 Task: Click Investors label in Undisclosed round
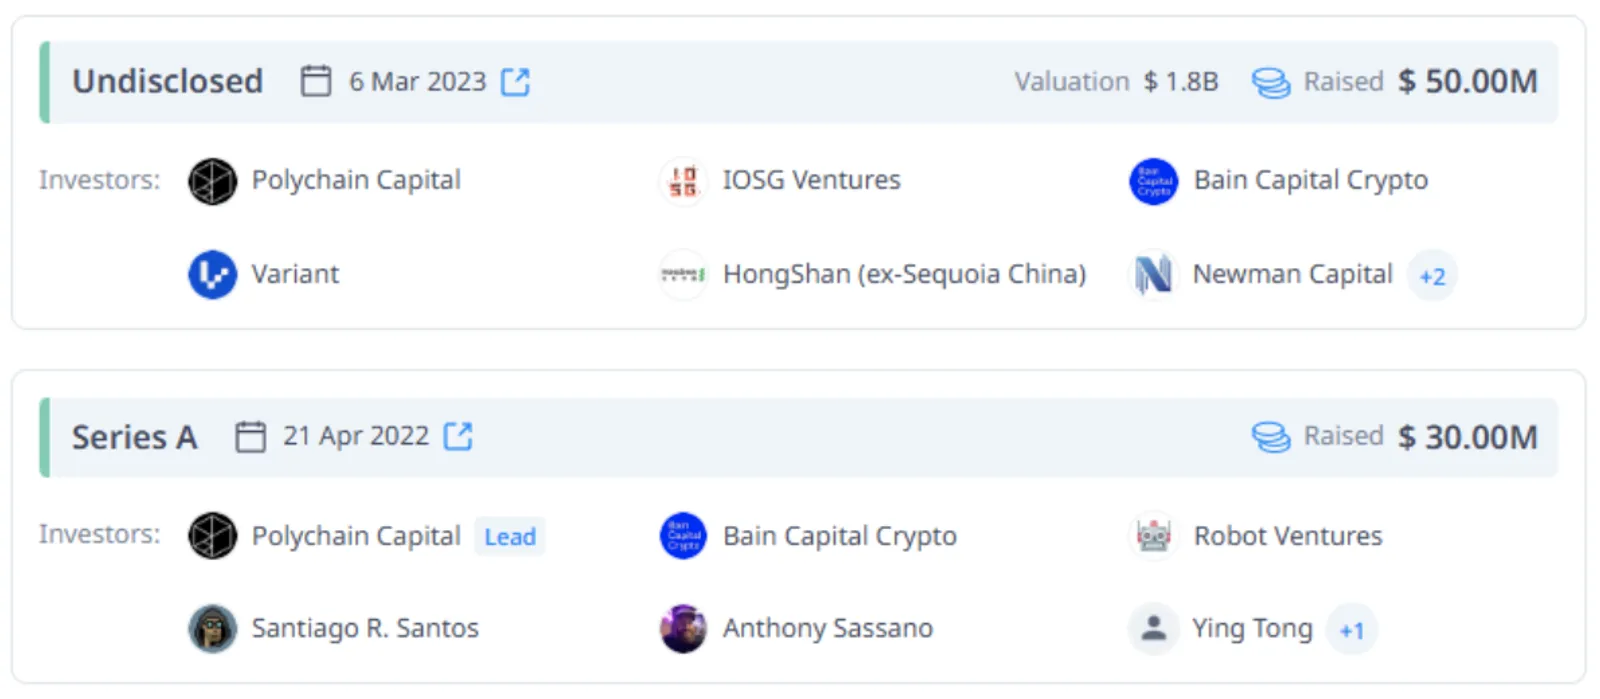coord(99,180)
